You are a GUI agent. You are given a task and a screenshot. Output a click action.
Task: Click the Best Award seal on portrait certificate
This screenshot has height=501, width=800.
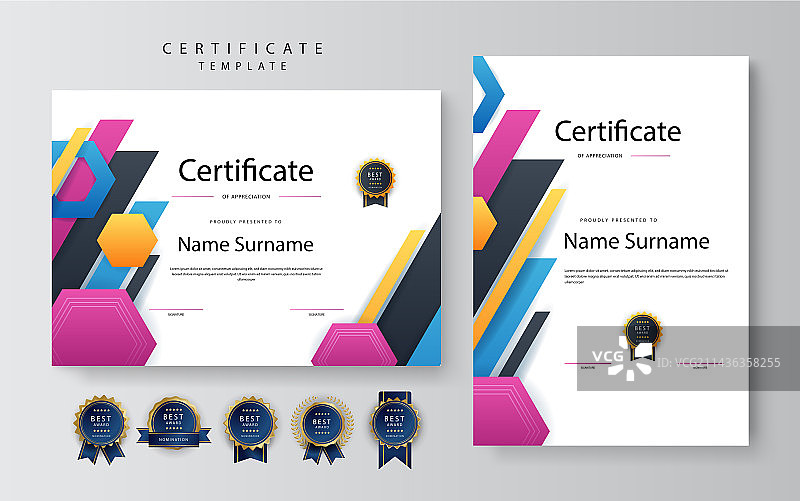click(x=642, y=332)
